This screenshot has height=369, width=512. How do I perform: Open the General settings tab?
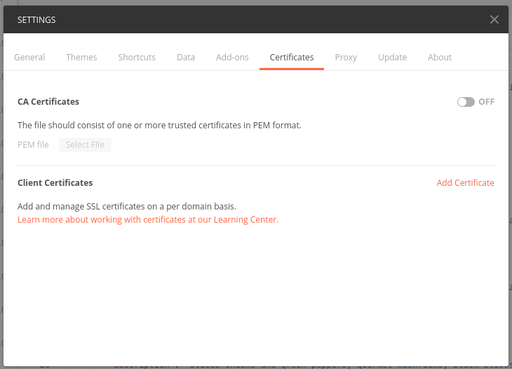tap(30, 57)
